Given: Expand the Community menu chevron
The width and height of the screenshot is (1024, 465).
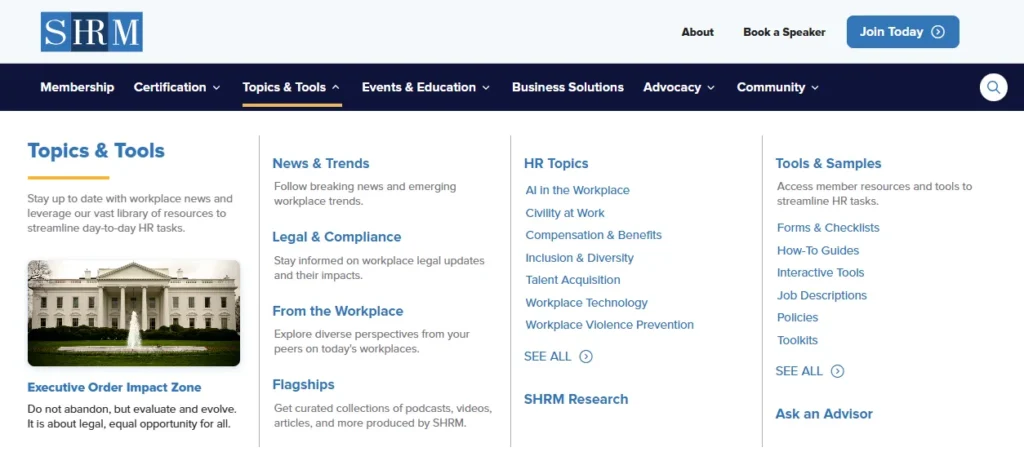Looking at the screenshot, I should (x=815, y=88).
